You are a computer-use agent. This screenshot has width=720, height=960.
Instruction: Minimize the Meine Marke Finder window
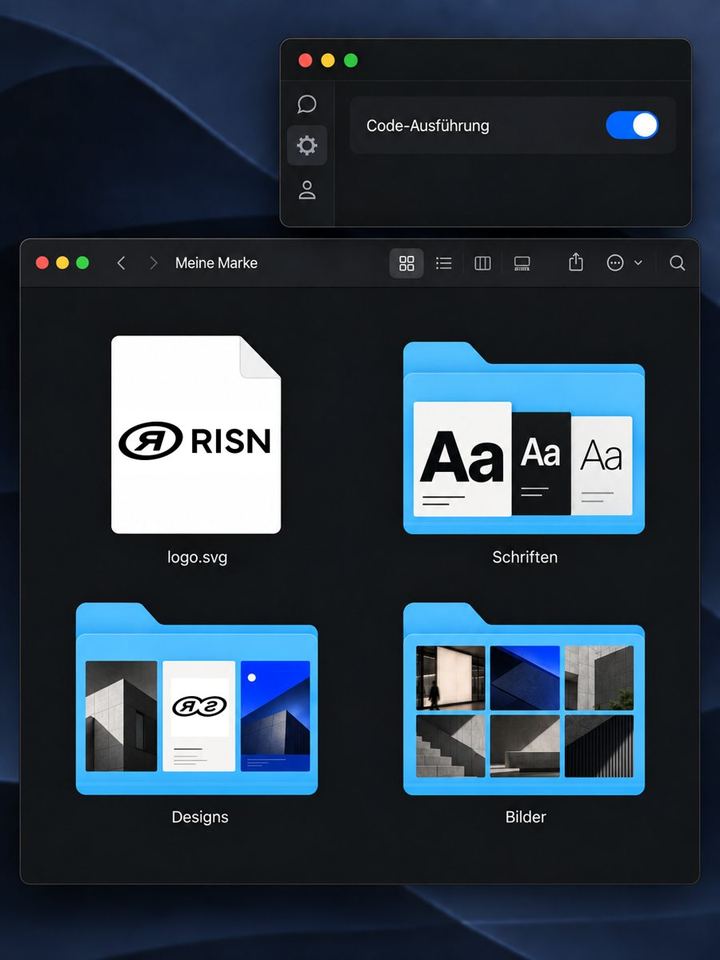pos(62,263)
